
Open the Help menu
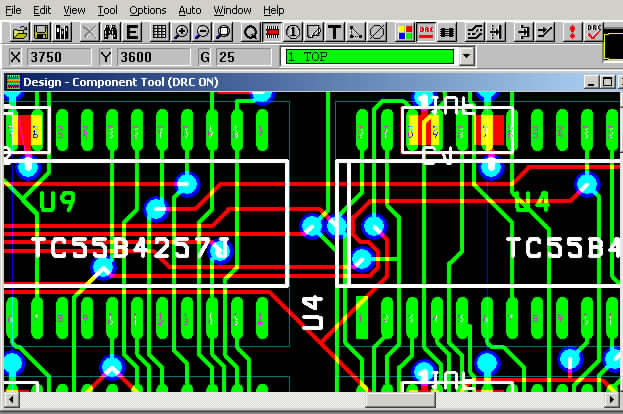pos(273,10)
